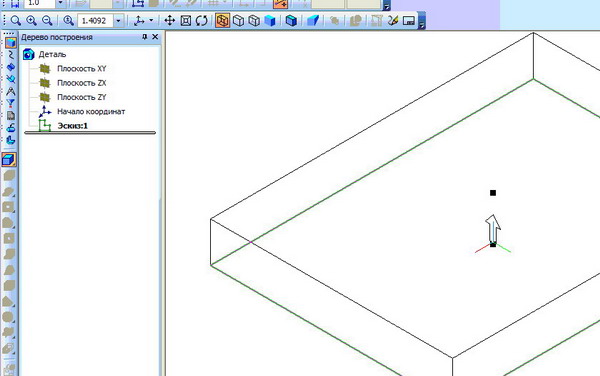Open the 1.0 value dropdown arrow
This screenshot has width=600, height=376.
(60, 3)
